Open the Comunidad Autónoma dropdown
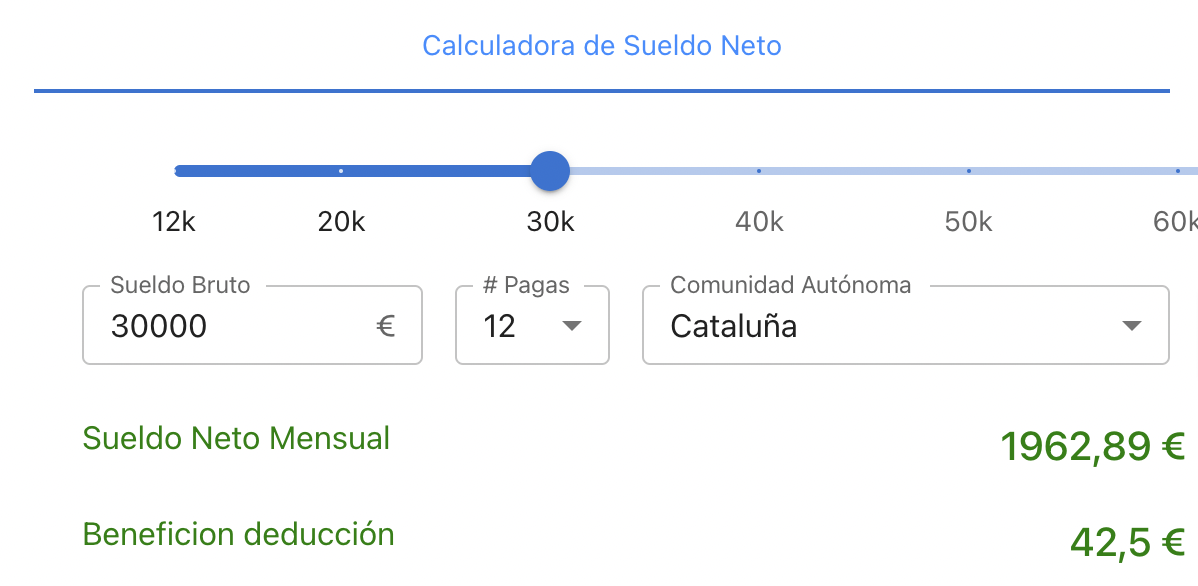 [x=905, y=326]
